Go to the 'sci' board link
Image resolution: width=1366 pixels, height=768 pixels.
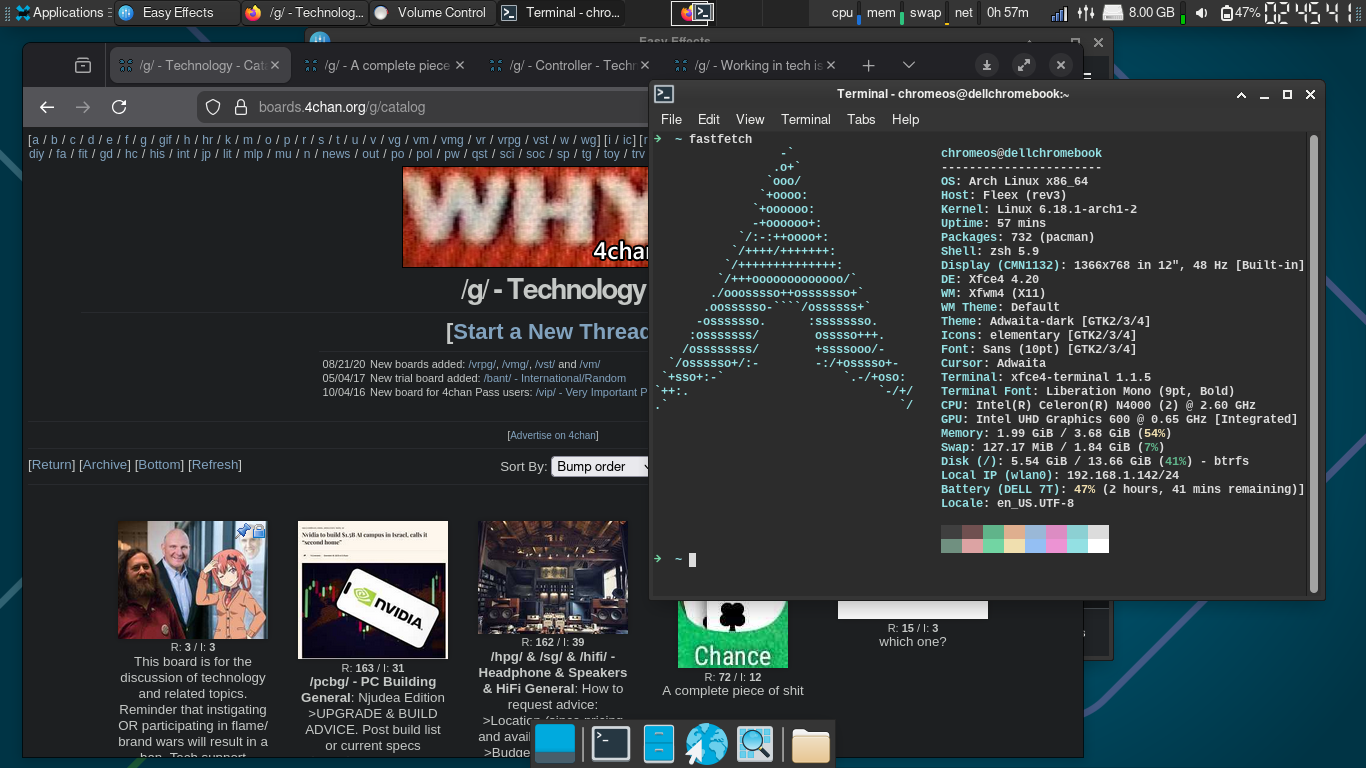click(507, 154)
